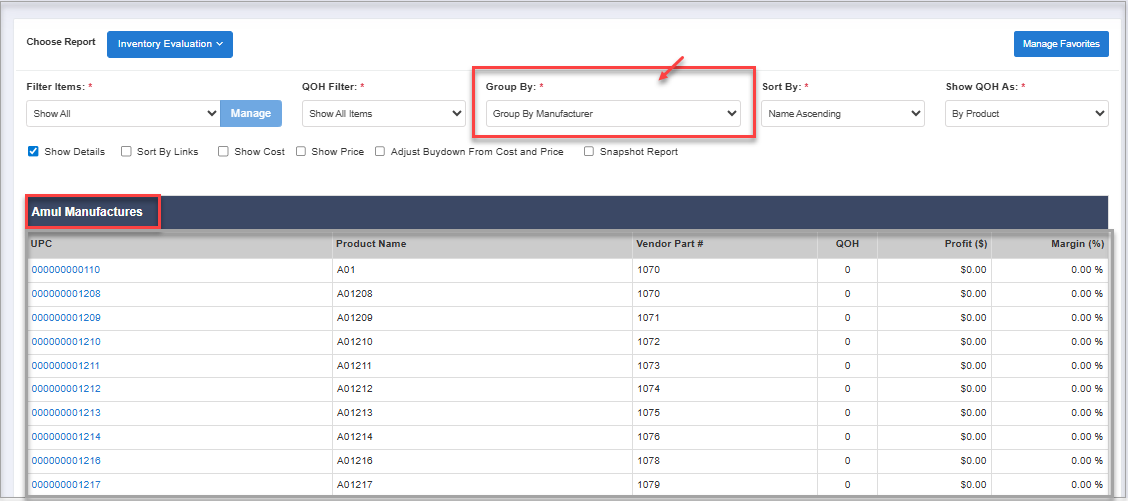Enable the Show Price checkbox
Image resolution: width=1128 pixels, height=501 pixels.
click(x=301, y=152)
